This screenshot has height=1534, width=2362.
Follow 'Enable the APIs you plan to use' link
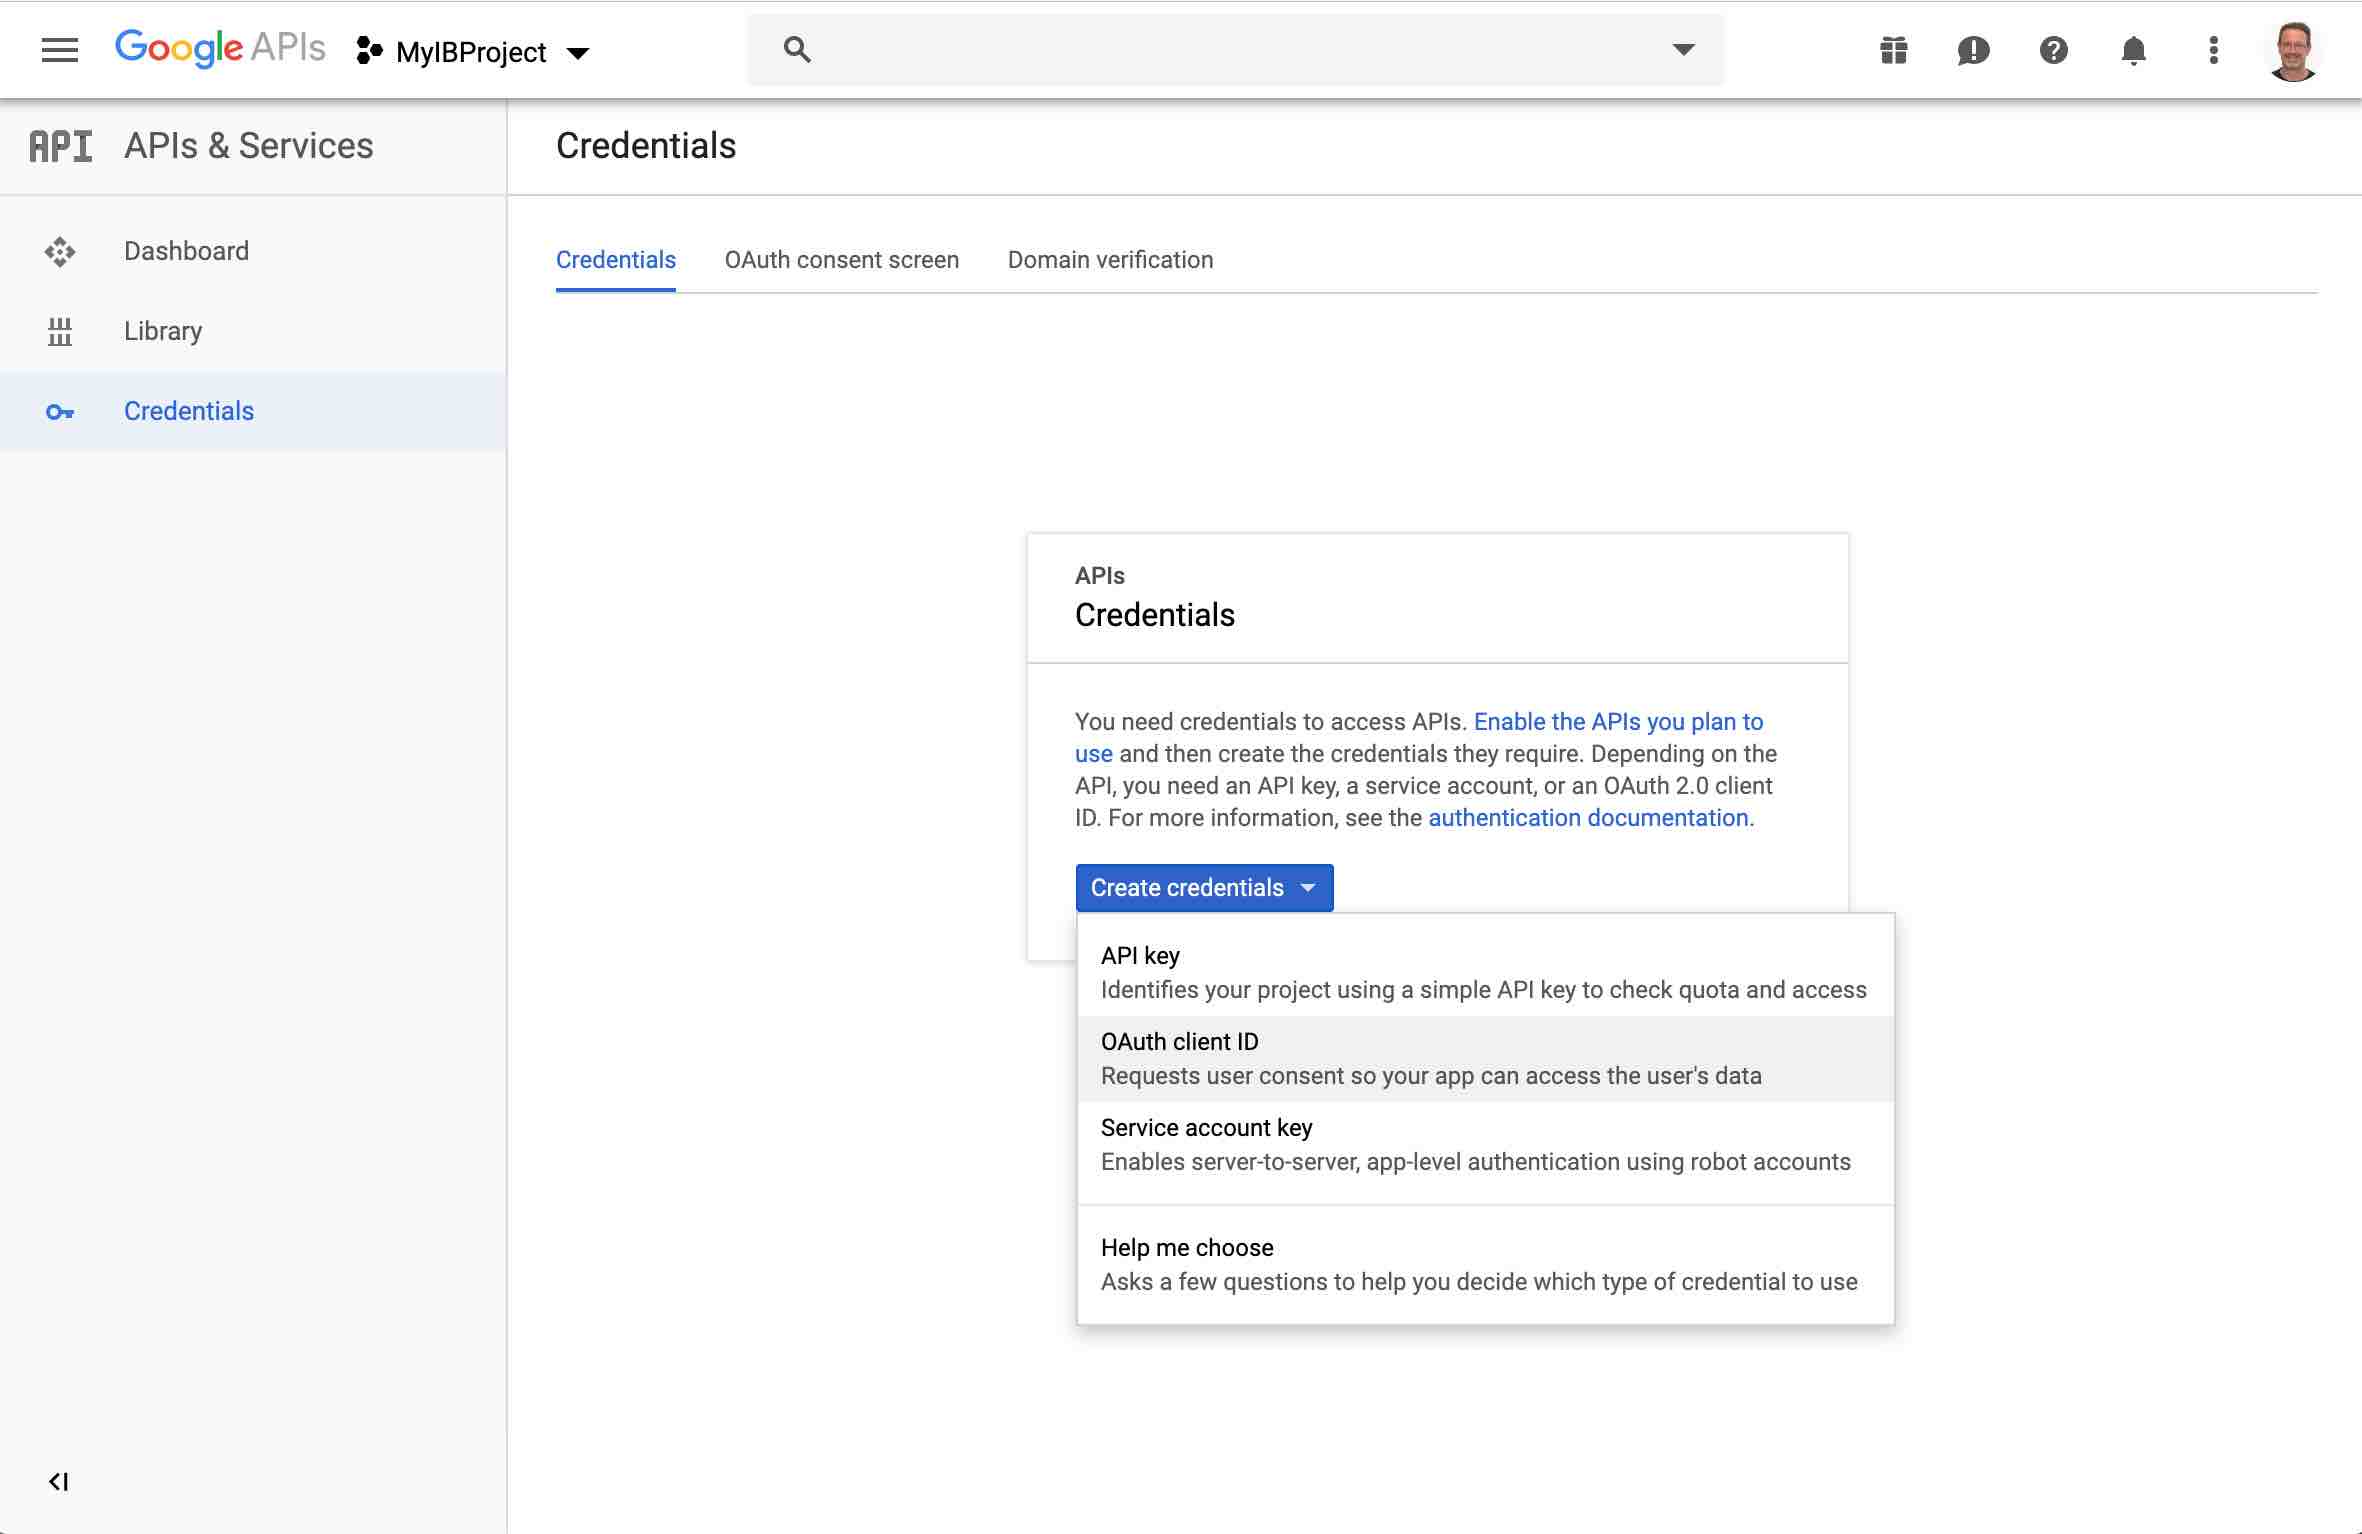(1618, 722)
